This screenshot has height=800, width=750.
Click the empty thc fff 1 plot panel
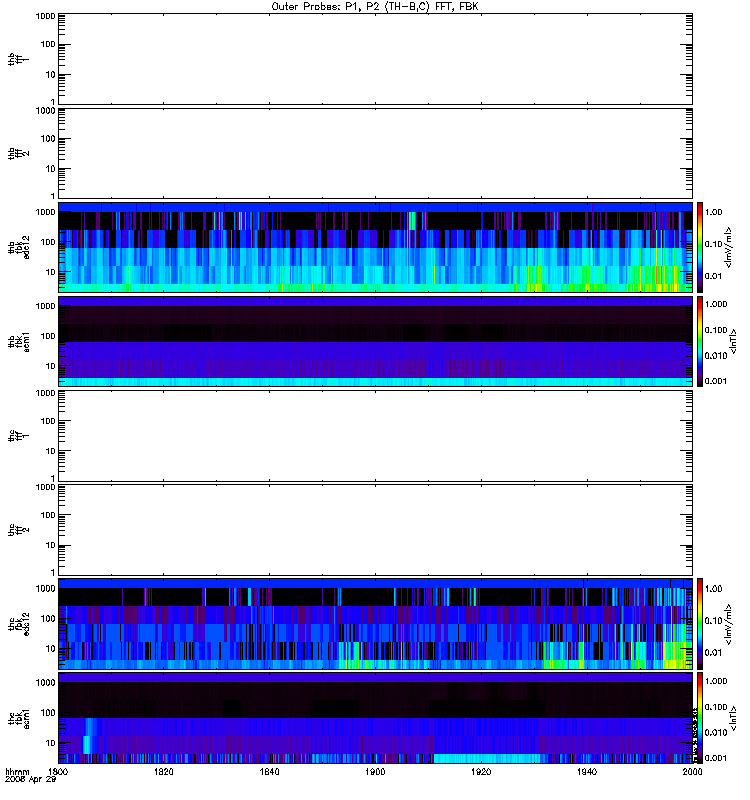[375, 436]
